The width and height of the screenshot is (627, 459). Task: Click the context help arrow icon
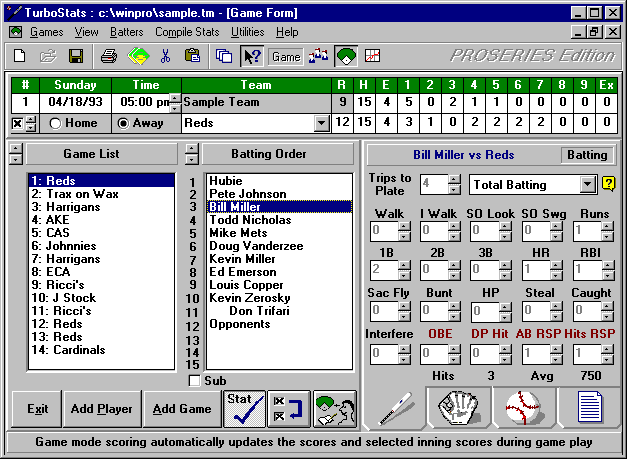tap(251, 56)
